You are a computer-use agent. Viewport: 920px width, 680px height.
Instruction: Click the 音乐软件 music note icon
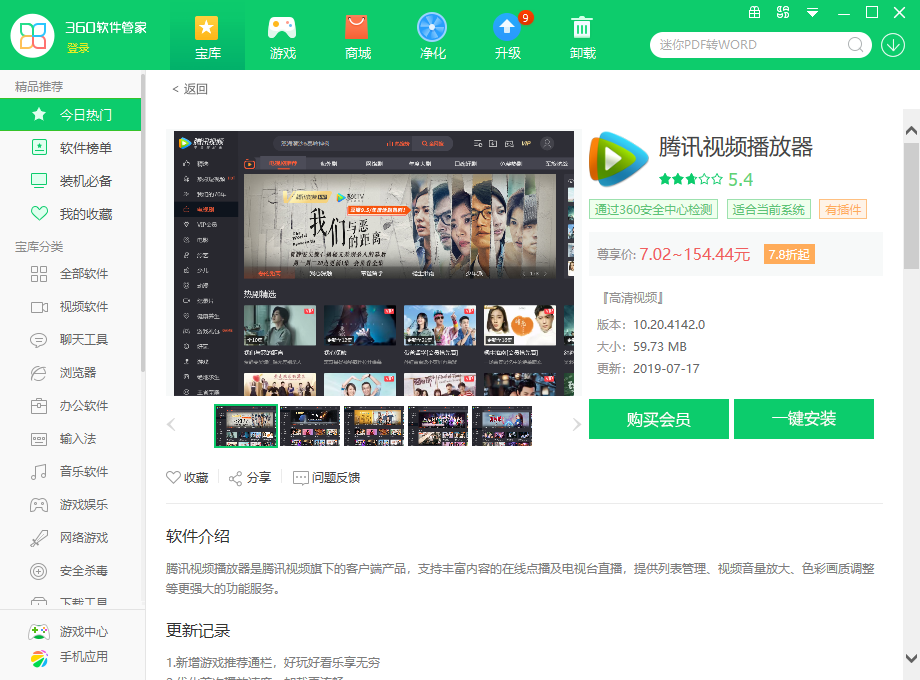39,472
